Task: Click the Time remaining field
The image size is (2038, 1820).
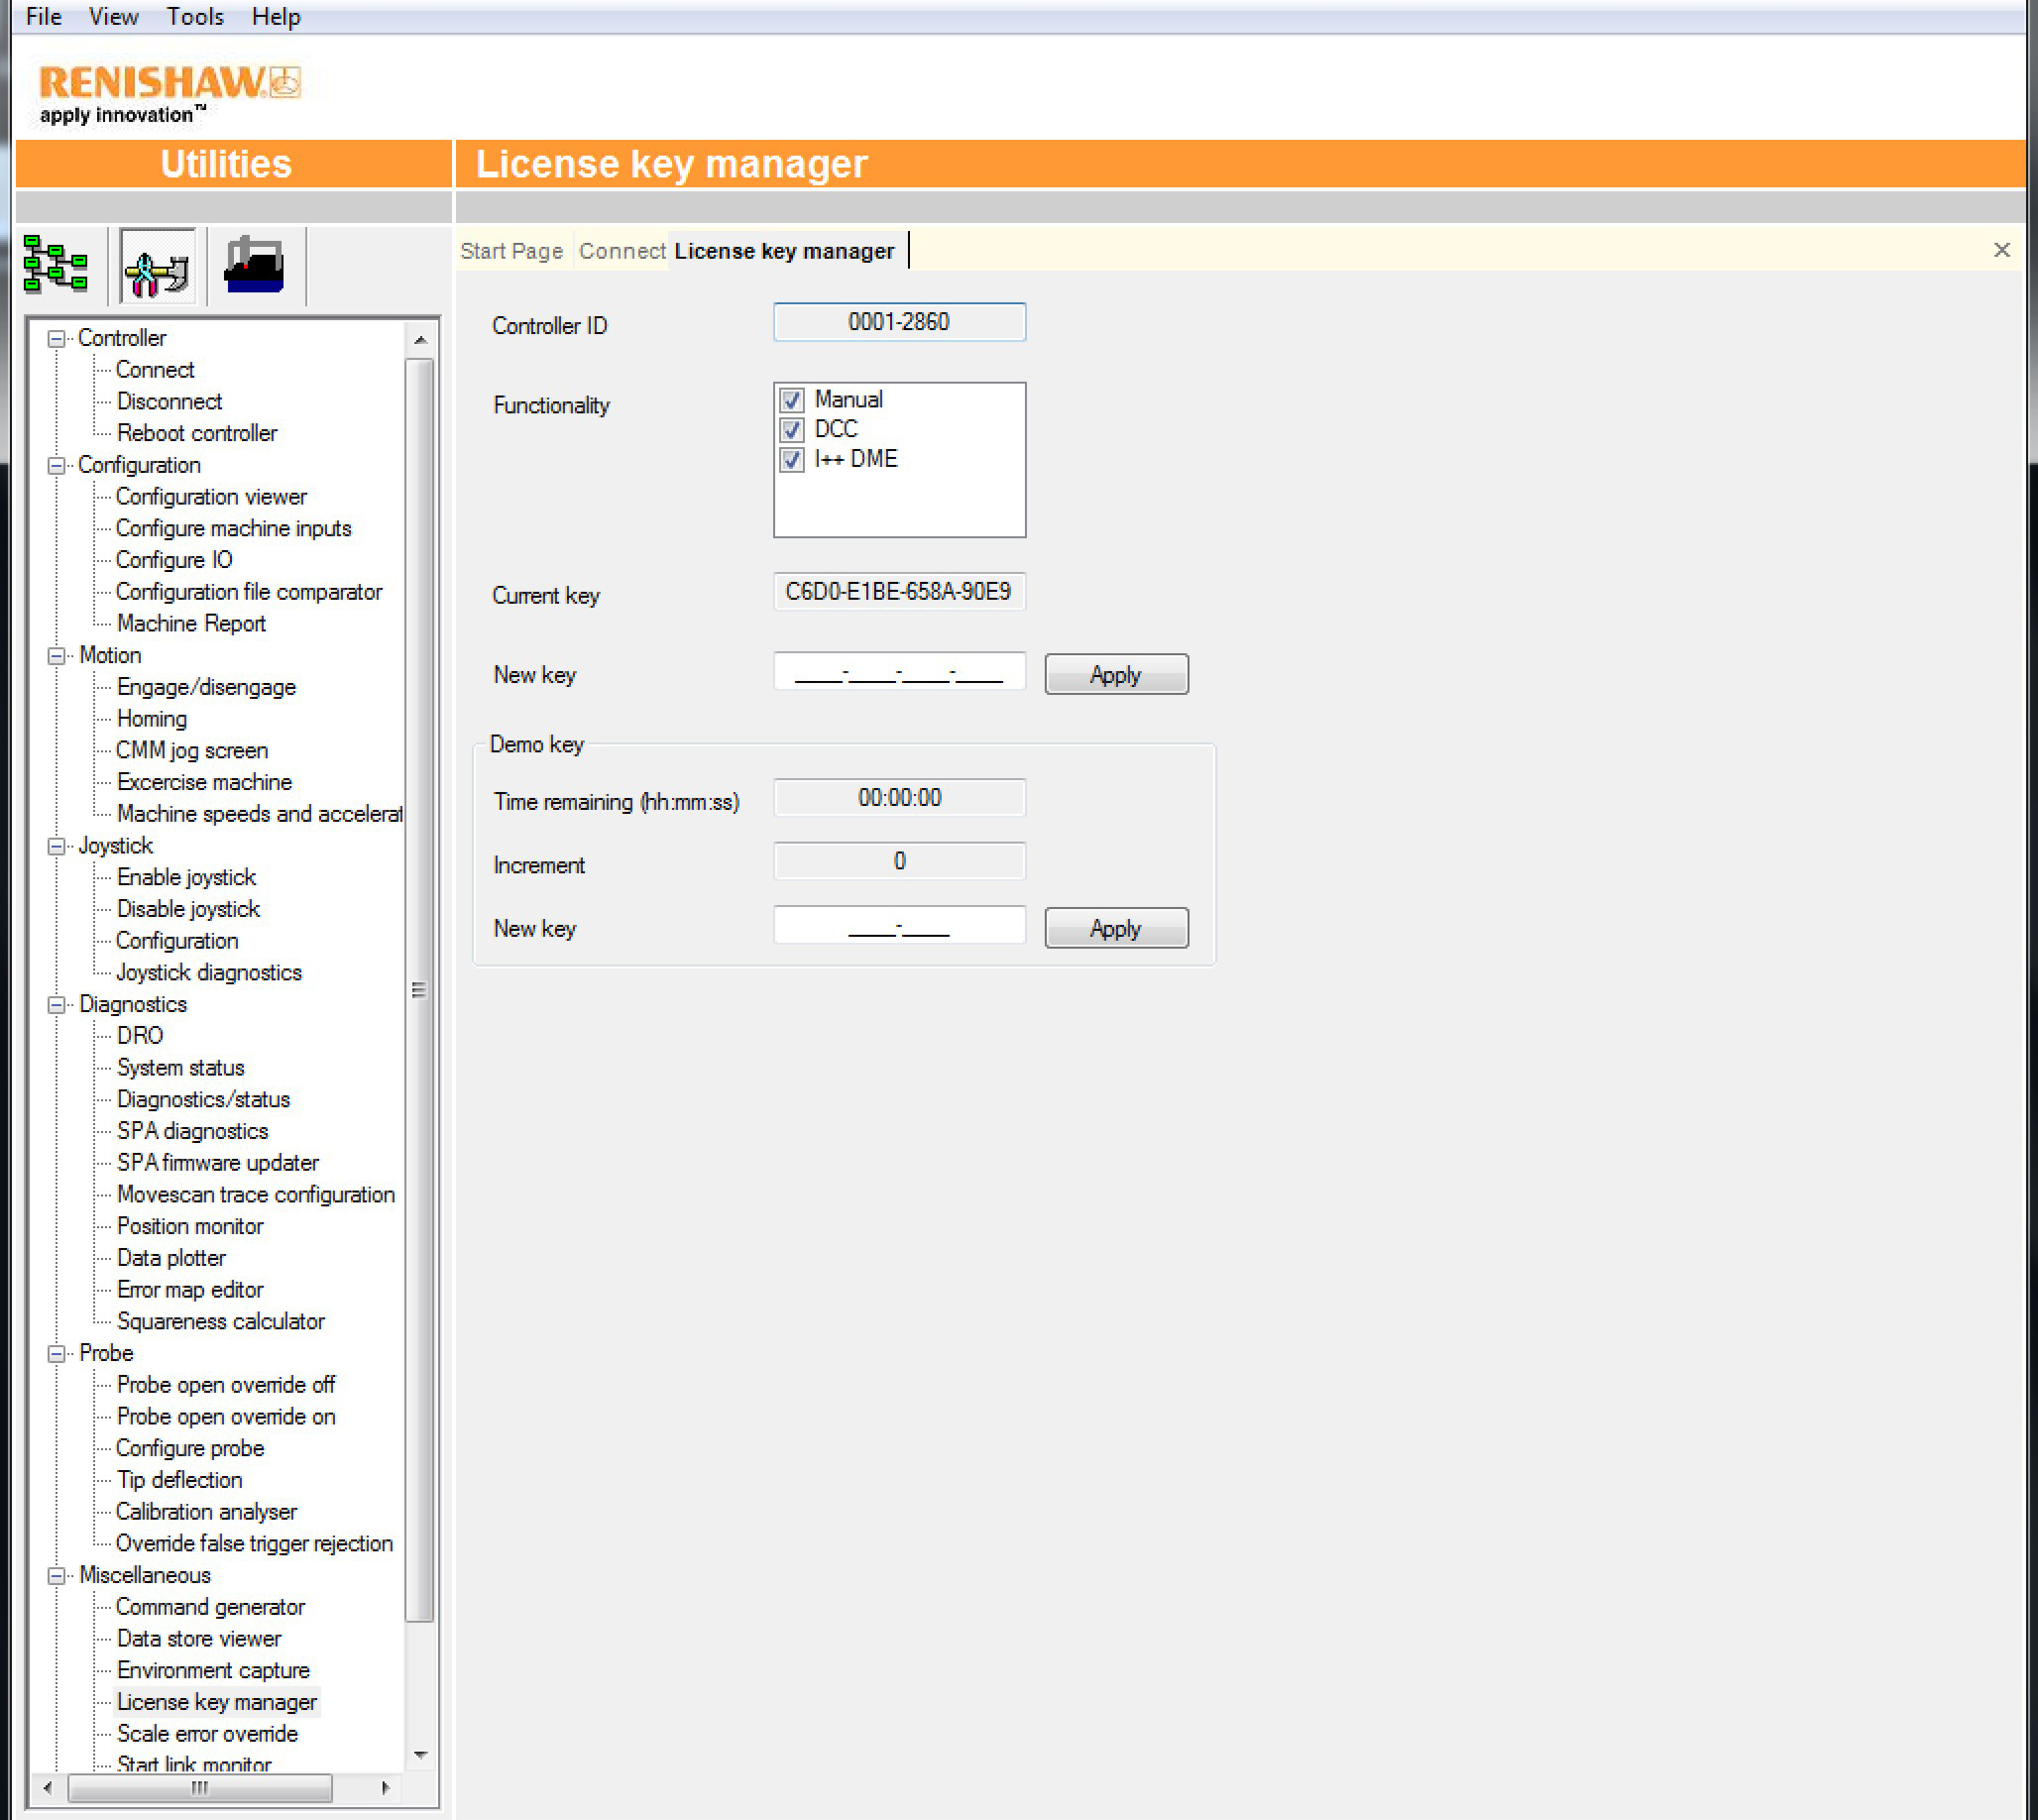Action: tap(899, 798)
